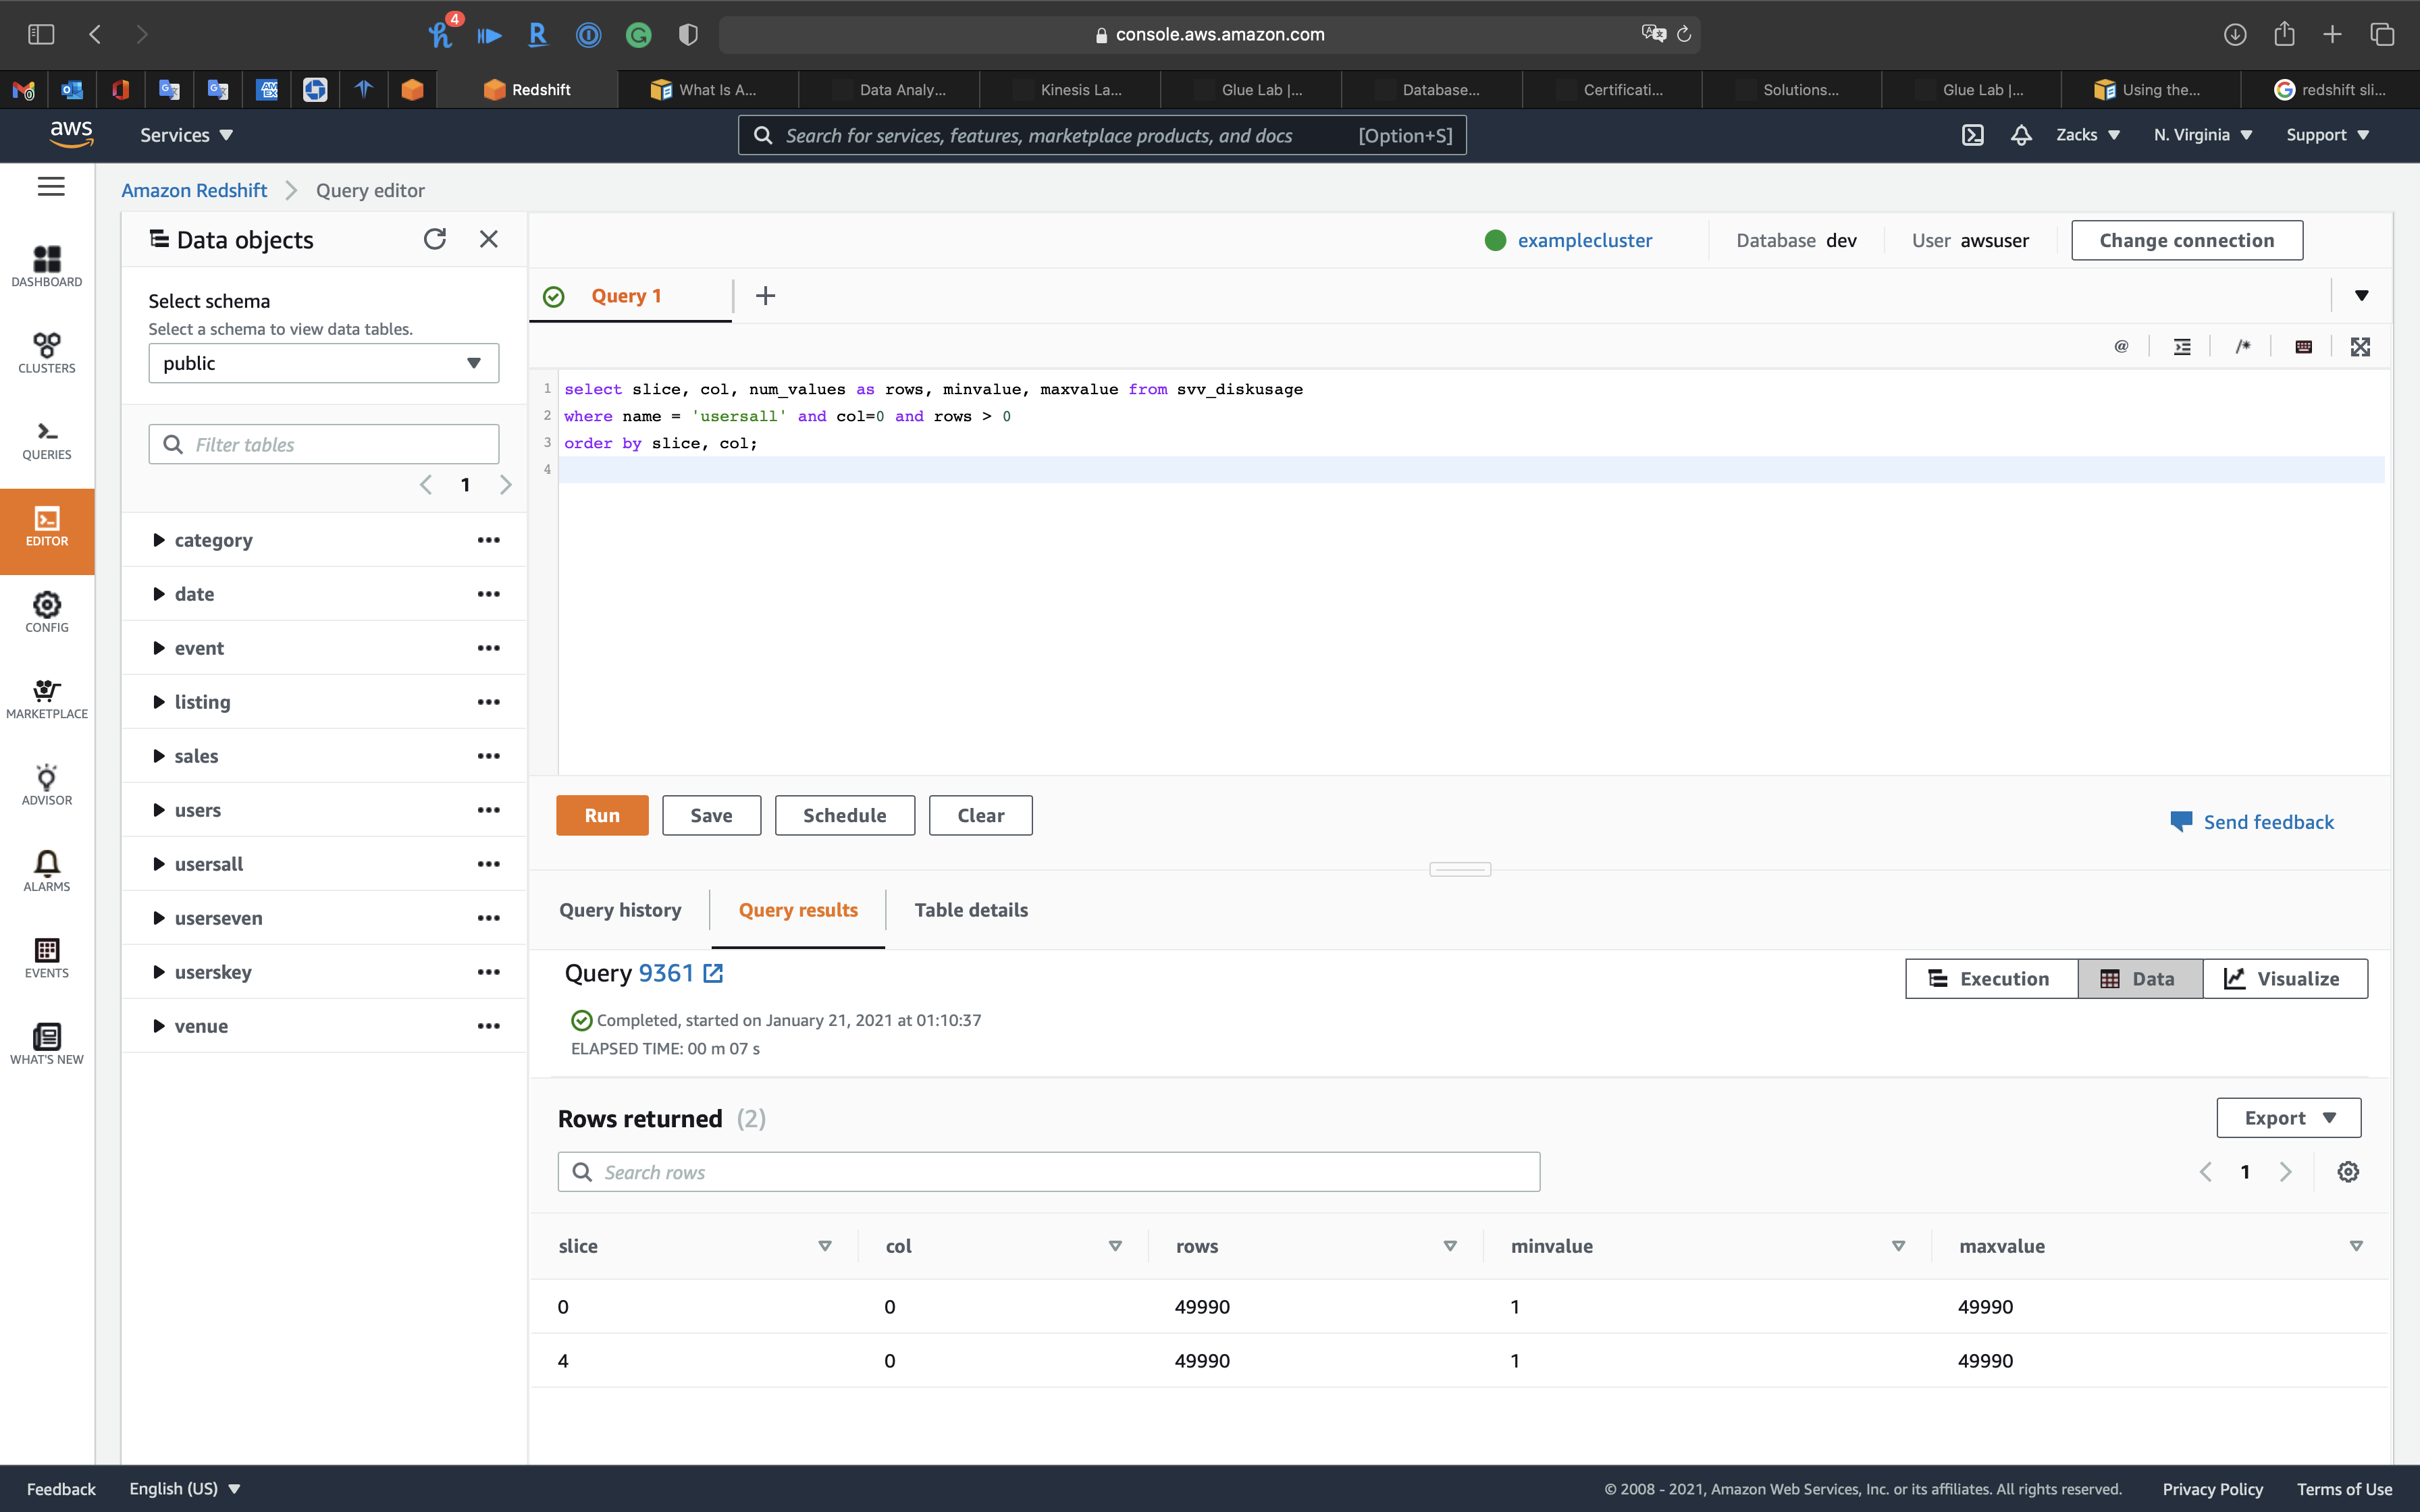Screen dimensions: 2420x1512
Task: Toggle the hamburger navigation menu
Action: (x=51, y=187)
